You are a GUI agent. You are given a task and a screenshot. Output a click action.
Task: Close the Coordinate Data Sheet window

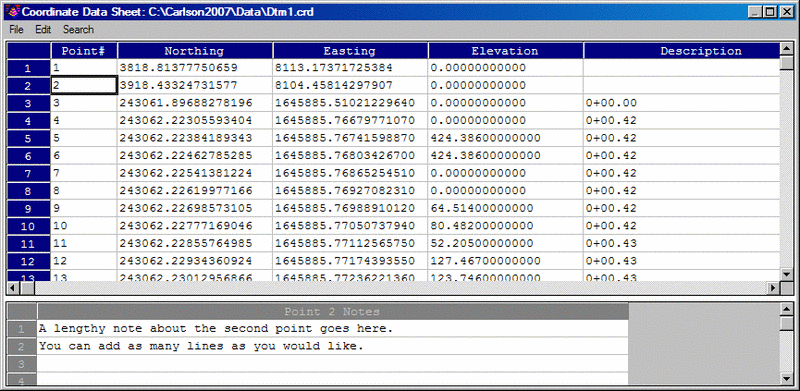[x=787, y=12]
